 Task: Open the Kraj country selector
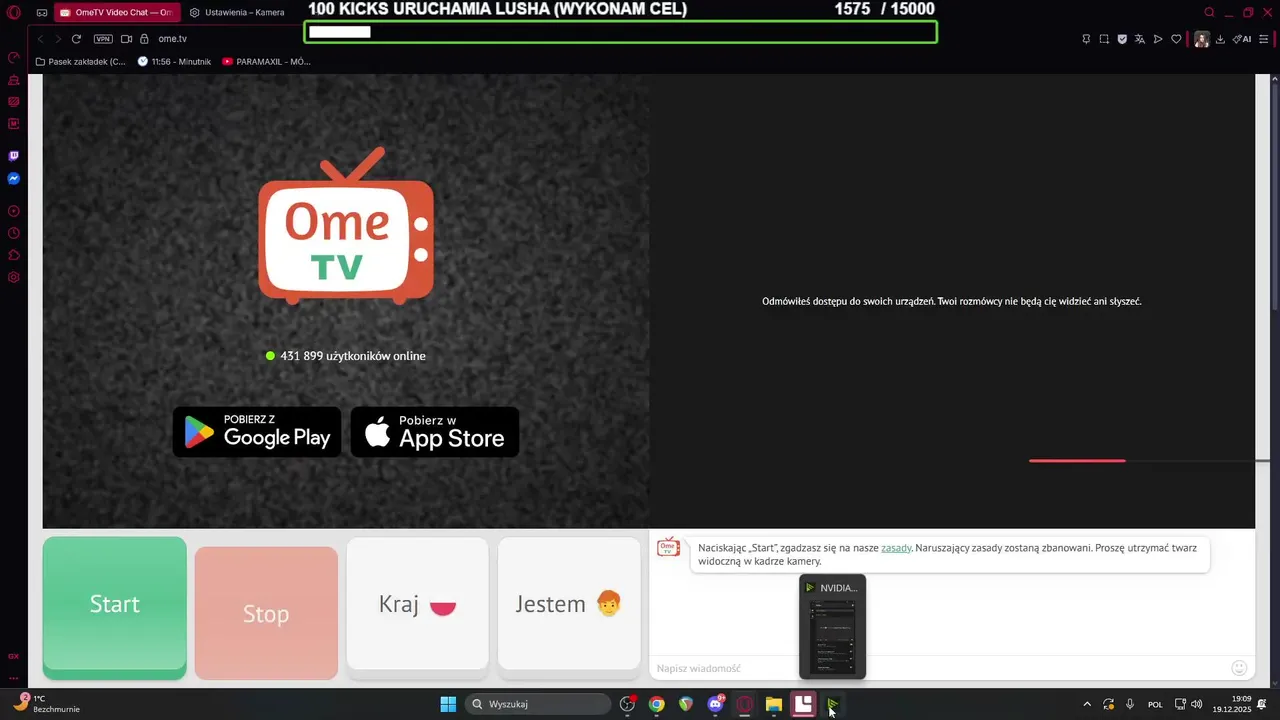click(x=418, y=604)
